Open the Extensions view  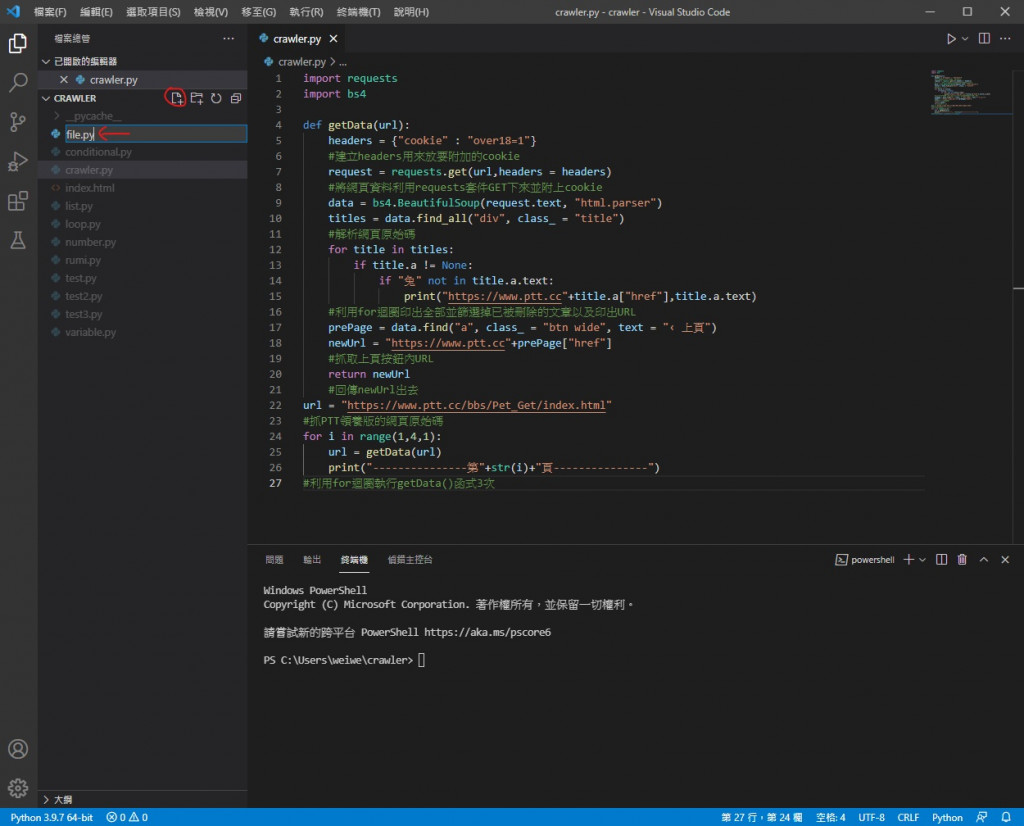[18, 201]
